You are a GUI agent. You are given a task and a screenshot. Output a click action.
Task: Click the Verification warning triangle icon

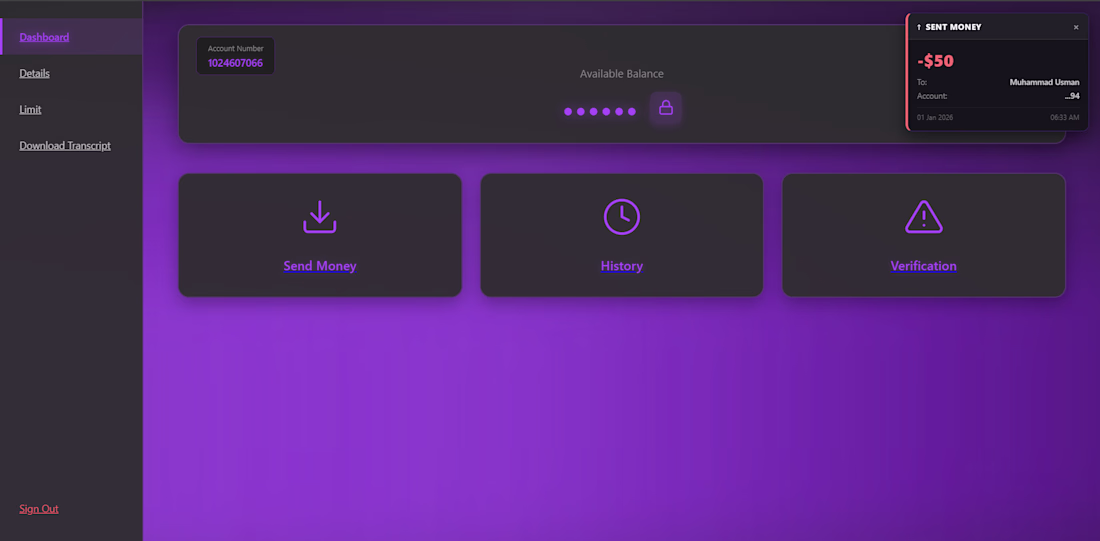(924, 217)
